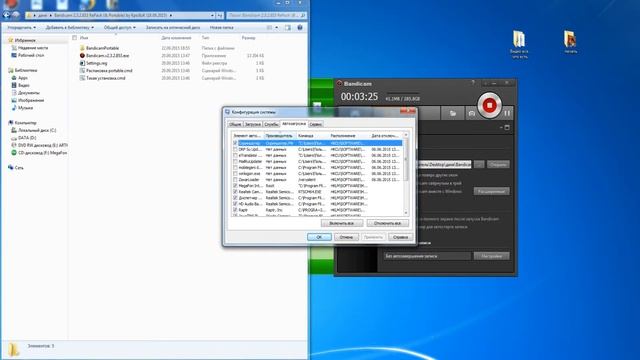This screenshot has height=360, width=640.
Task: Open Локальный диск (C:) in the sidebar
Action: [37, 130]
